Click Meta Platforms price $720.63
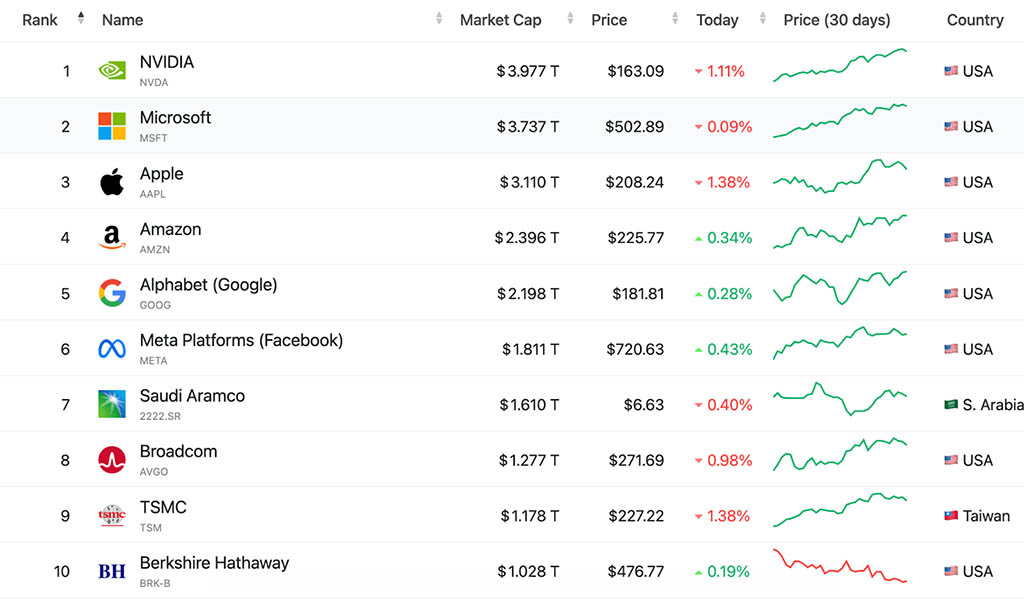Screen dimensions: 1024x600 pyautogui.click(x=635, y=349)
